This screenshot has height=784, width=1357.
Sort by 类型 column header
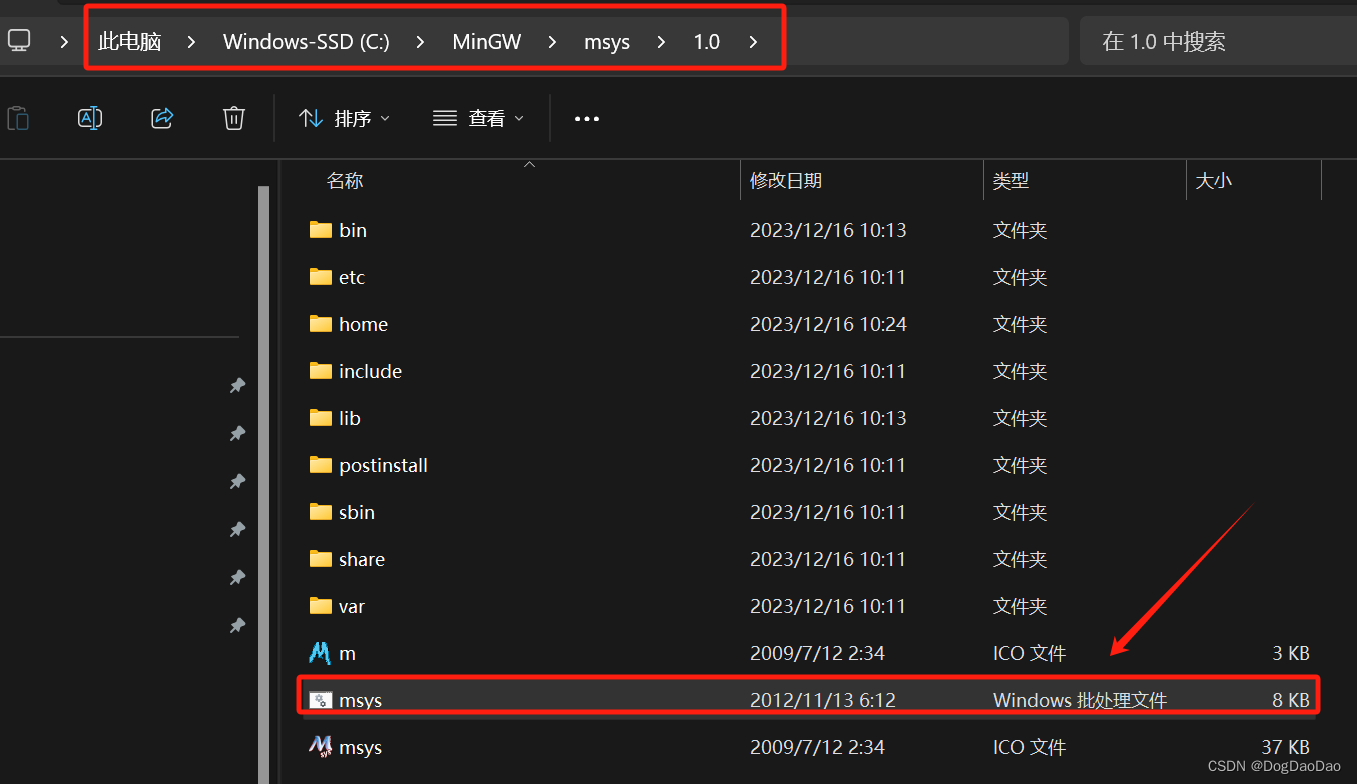1011,181
